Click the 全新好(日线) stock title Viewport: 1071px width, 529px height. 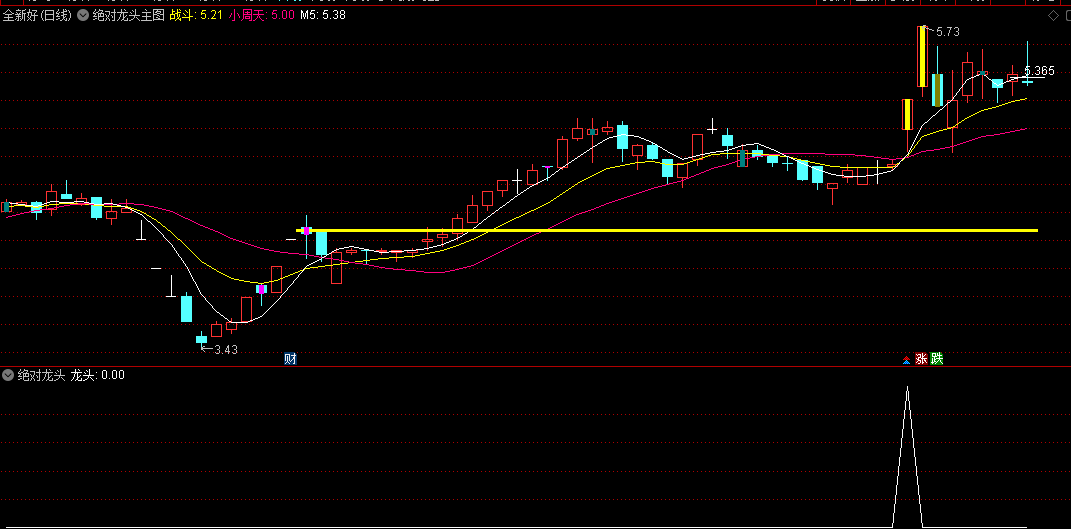37,15
